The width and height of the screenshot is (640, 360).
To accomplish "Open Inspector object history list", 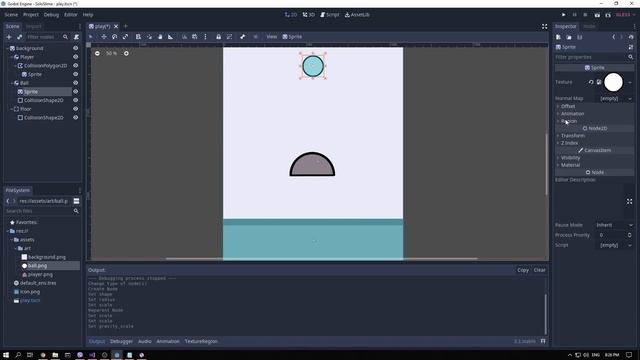I will (631, 37).
